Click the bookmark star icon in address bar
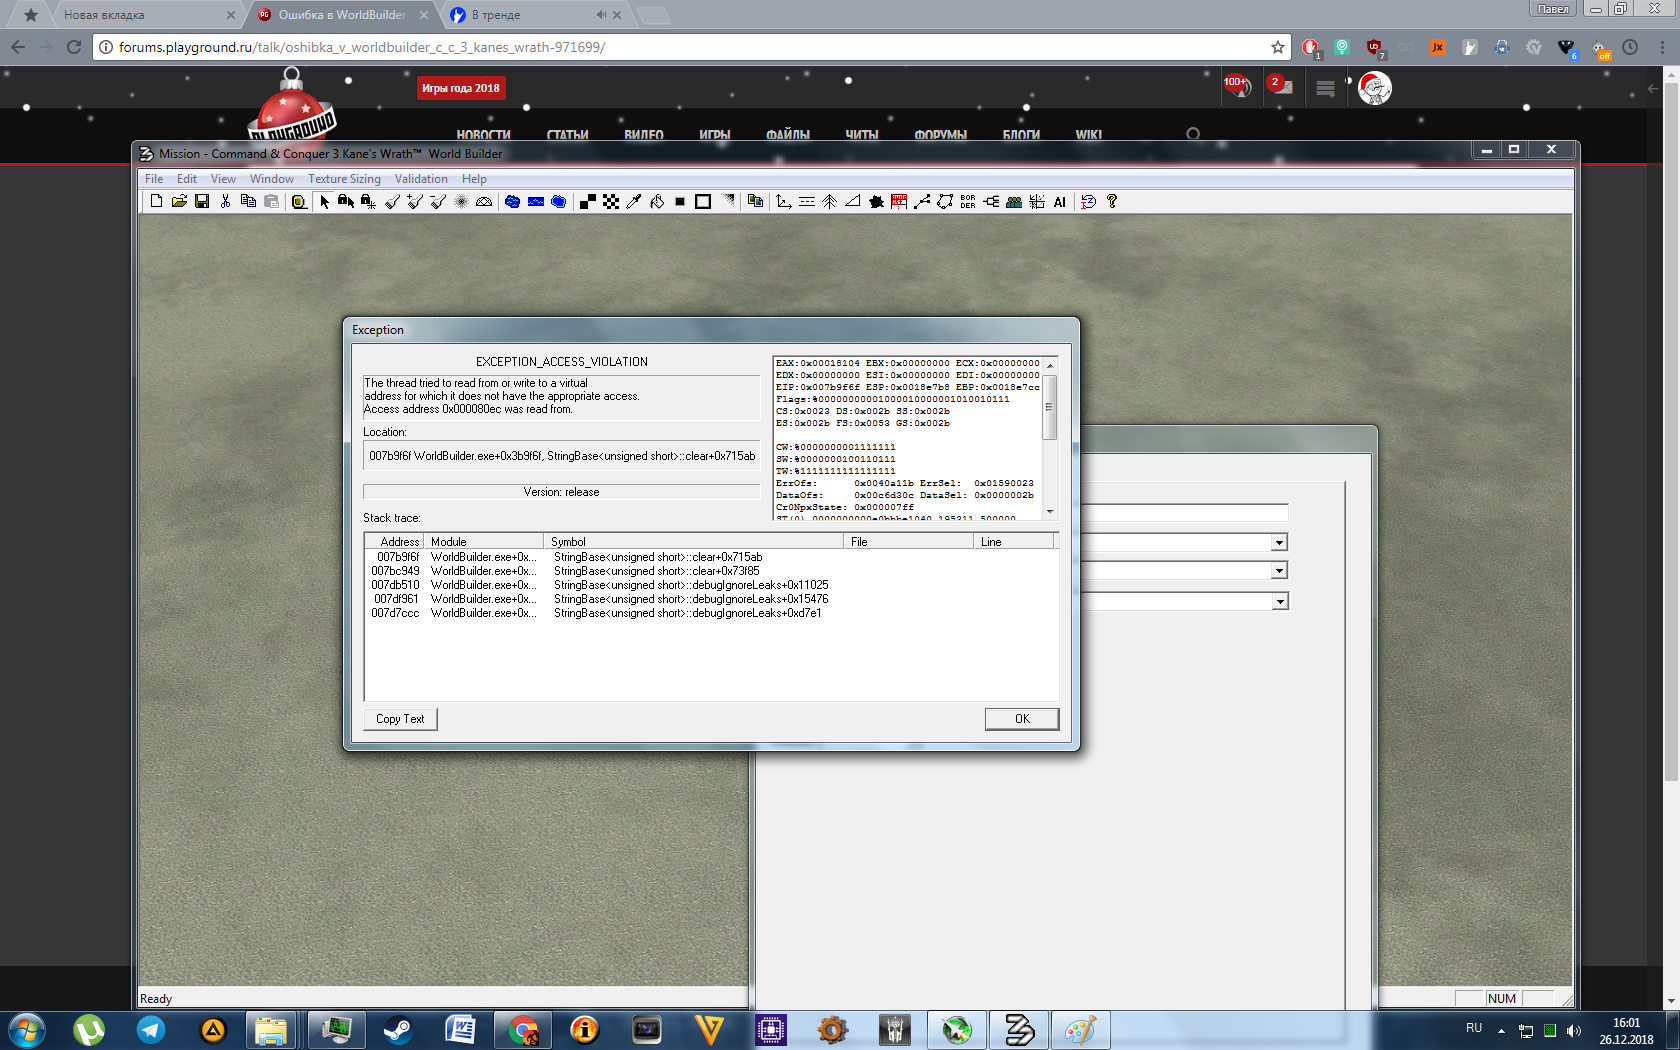1680x1050 pixels. 1277,47
